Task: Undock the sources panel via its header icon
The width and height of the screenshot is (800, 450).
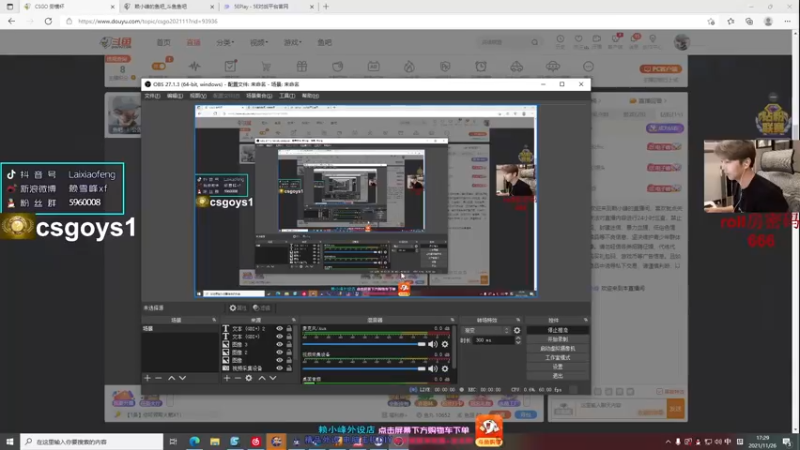Action: (293, 320)
